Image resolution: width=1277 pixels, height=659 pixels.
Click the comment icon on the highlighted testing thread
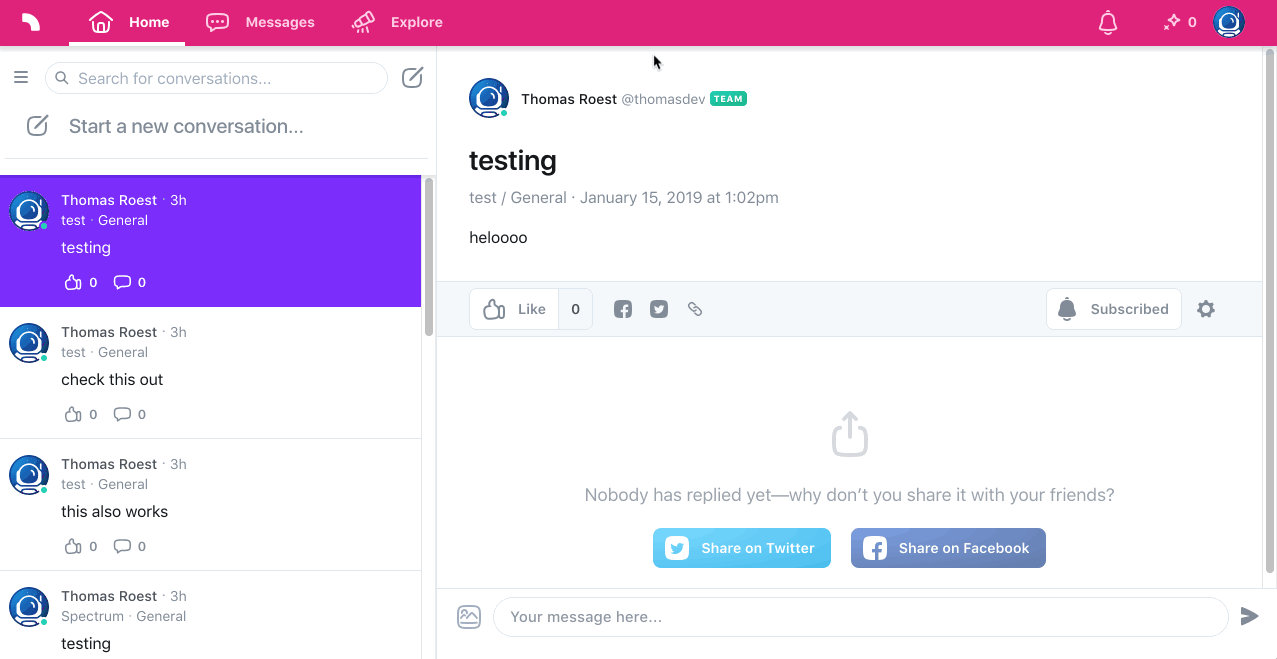tap(122, 282)
